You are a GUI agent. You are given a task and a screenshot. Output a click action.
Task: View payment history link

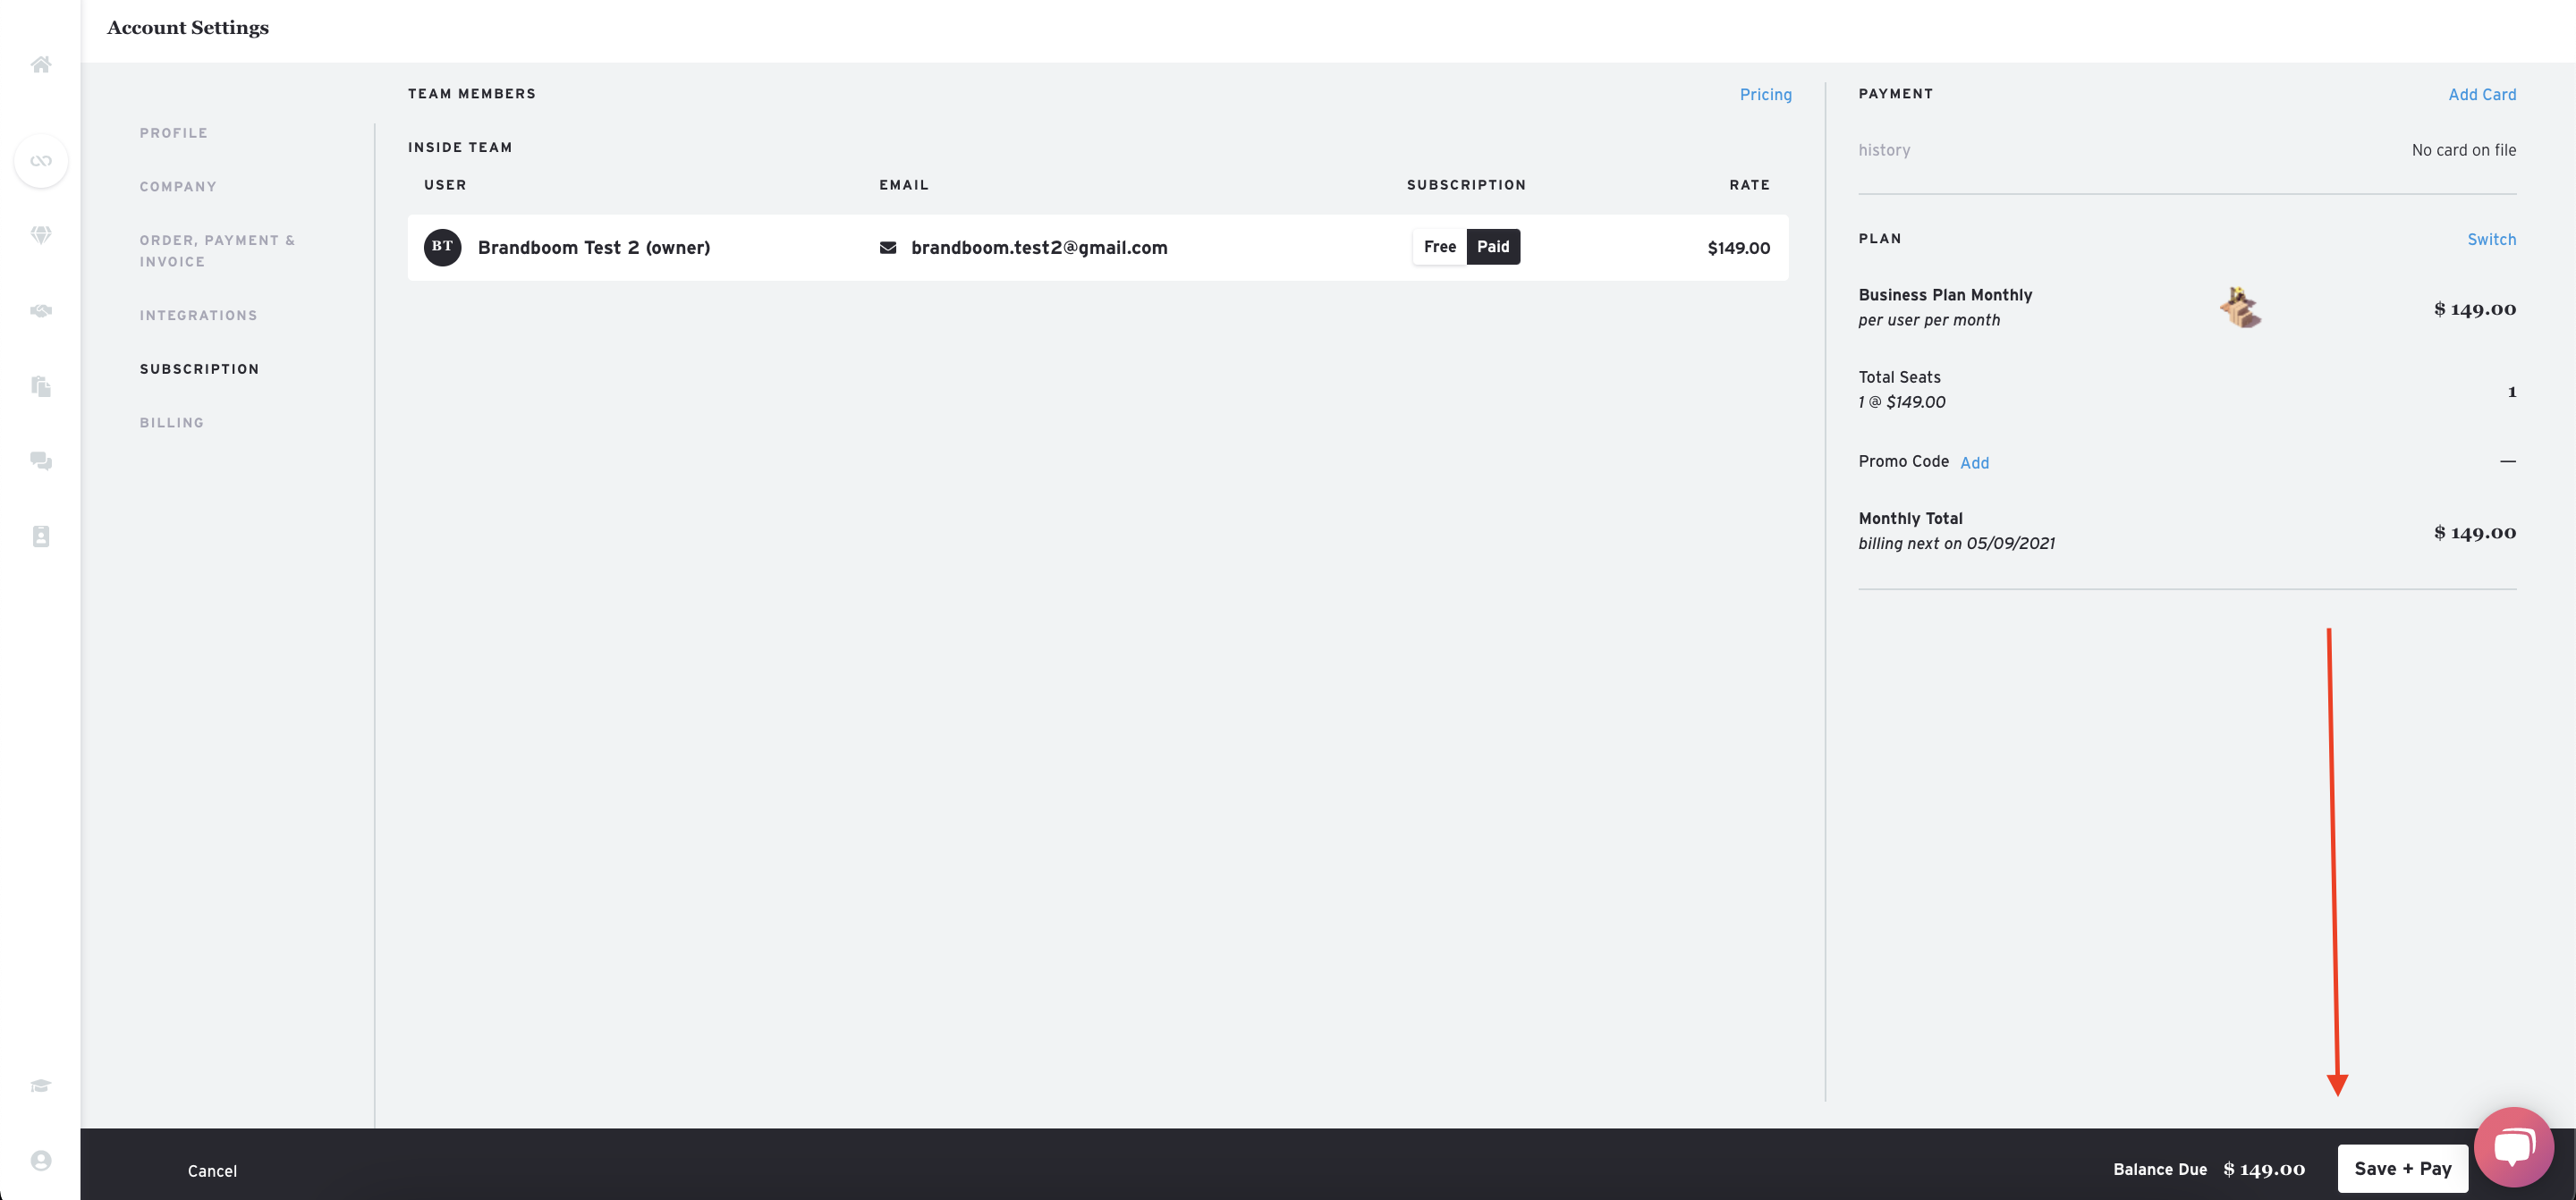tap(1884, 150)
